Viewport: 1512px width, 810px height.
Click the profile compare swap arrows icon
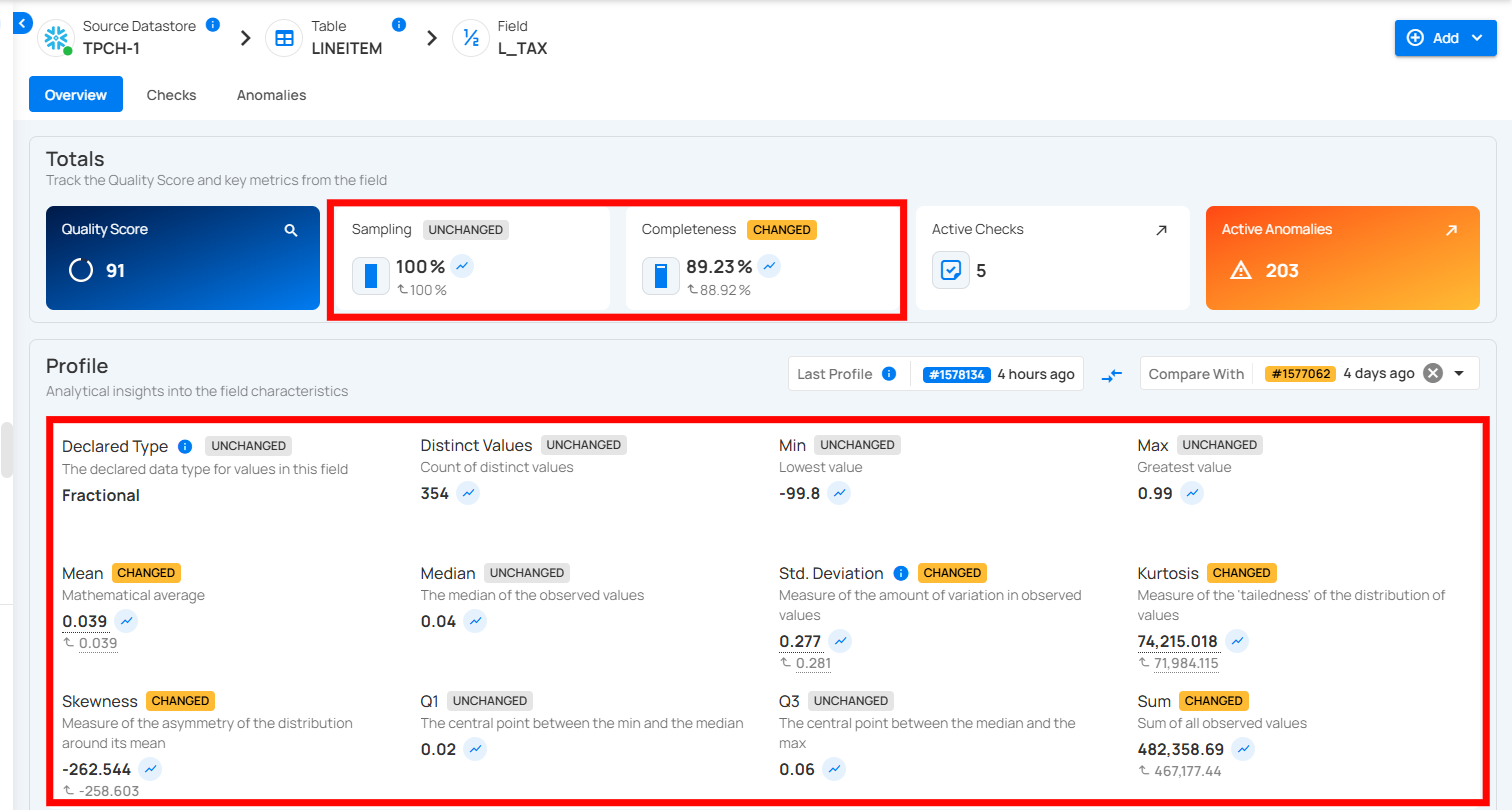click(1112, 375)
